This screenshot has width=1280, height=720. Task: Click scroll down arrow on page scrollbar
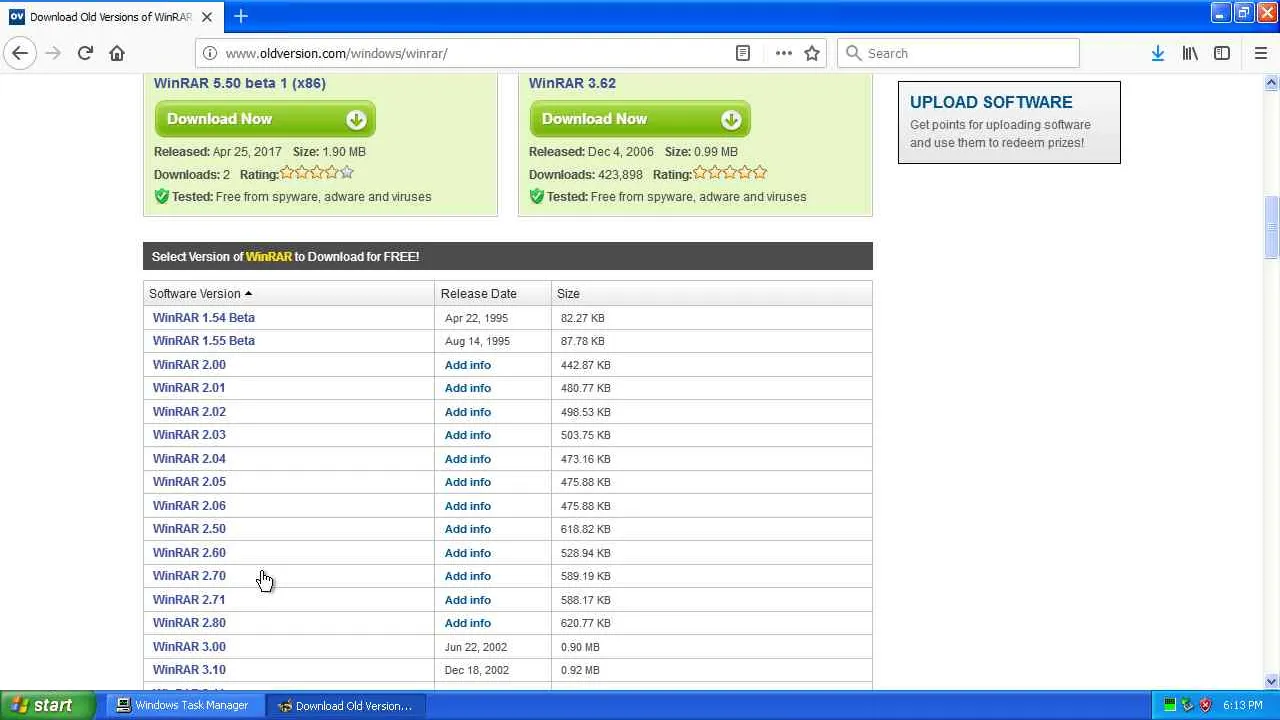pos(1272,682)
